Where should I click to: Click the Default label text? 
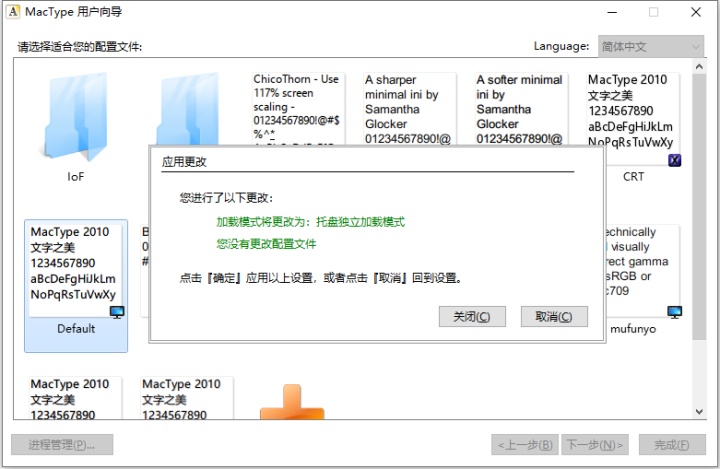76,329
